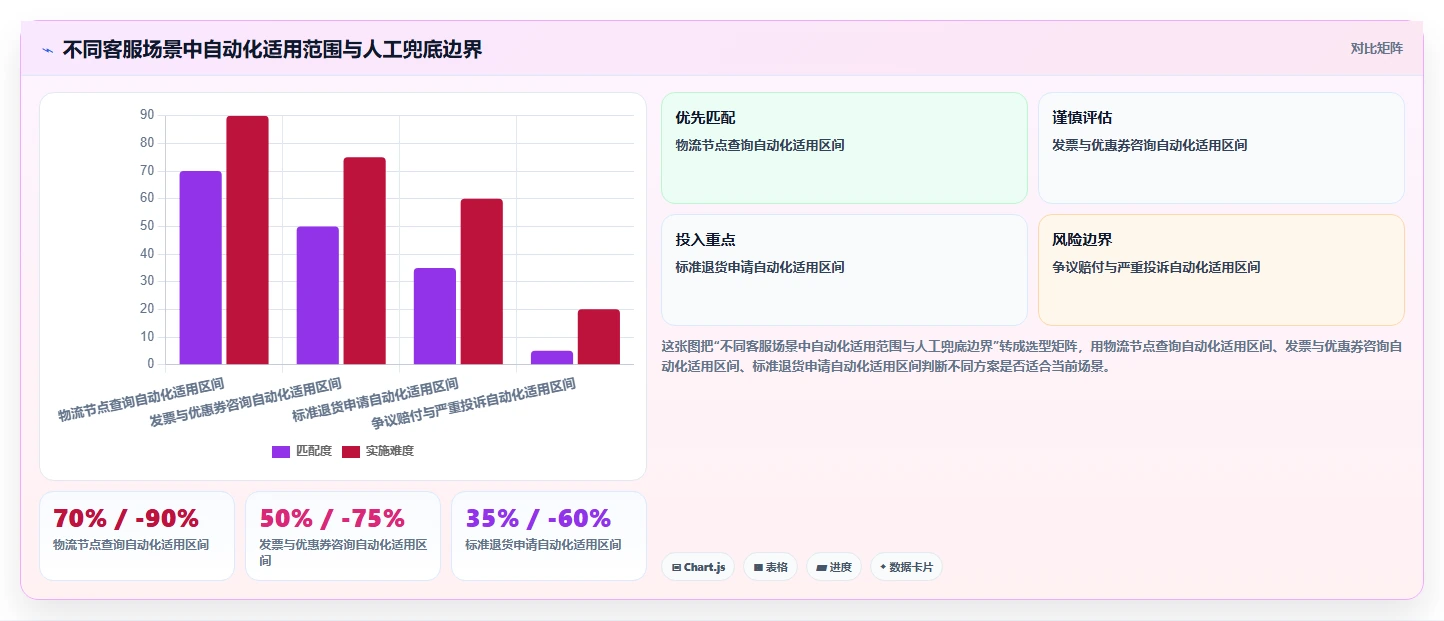This screenshot has width=1444, height=621.
Task: Click the lightning icon beside the title
Action: pos(47,50)
